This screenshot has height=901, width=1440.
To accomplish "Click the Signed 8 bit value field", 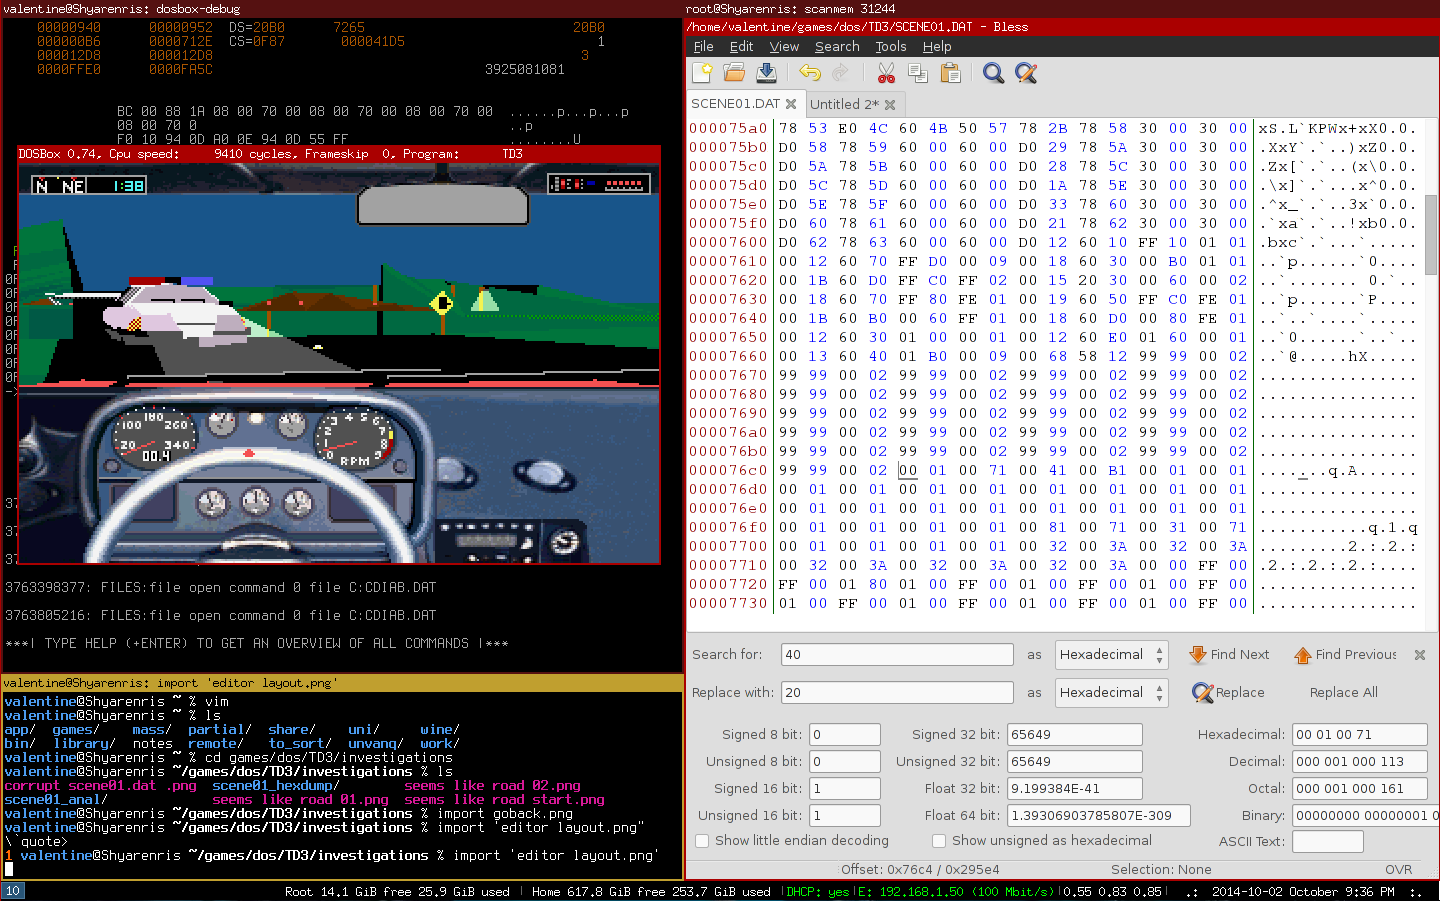I will [x=845, y=735].
